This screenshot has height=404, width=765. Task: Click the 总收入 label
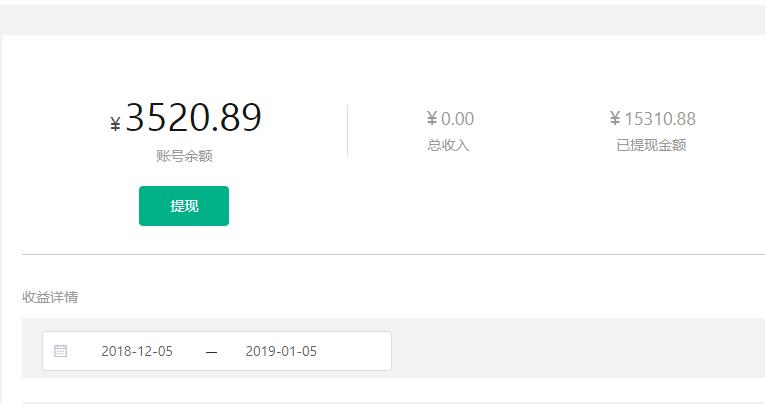448,145
